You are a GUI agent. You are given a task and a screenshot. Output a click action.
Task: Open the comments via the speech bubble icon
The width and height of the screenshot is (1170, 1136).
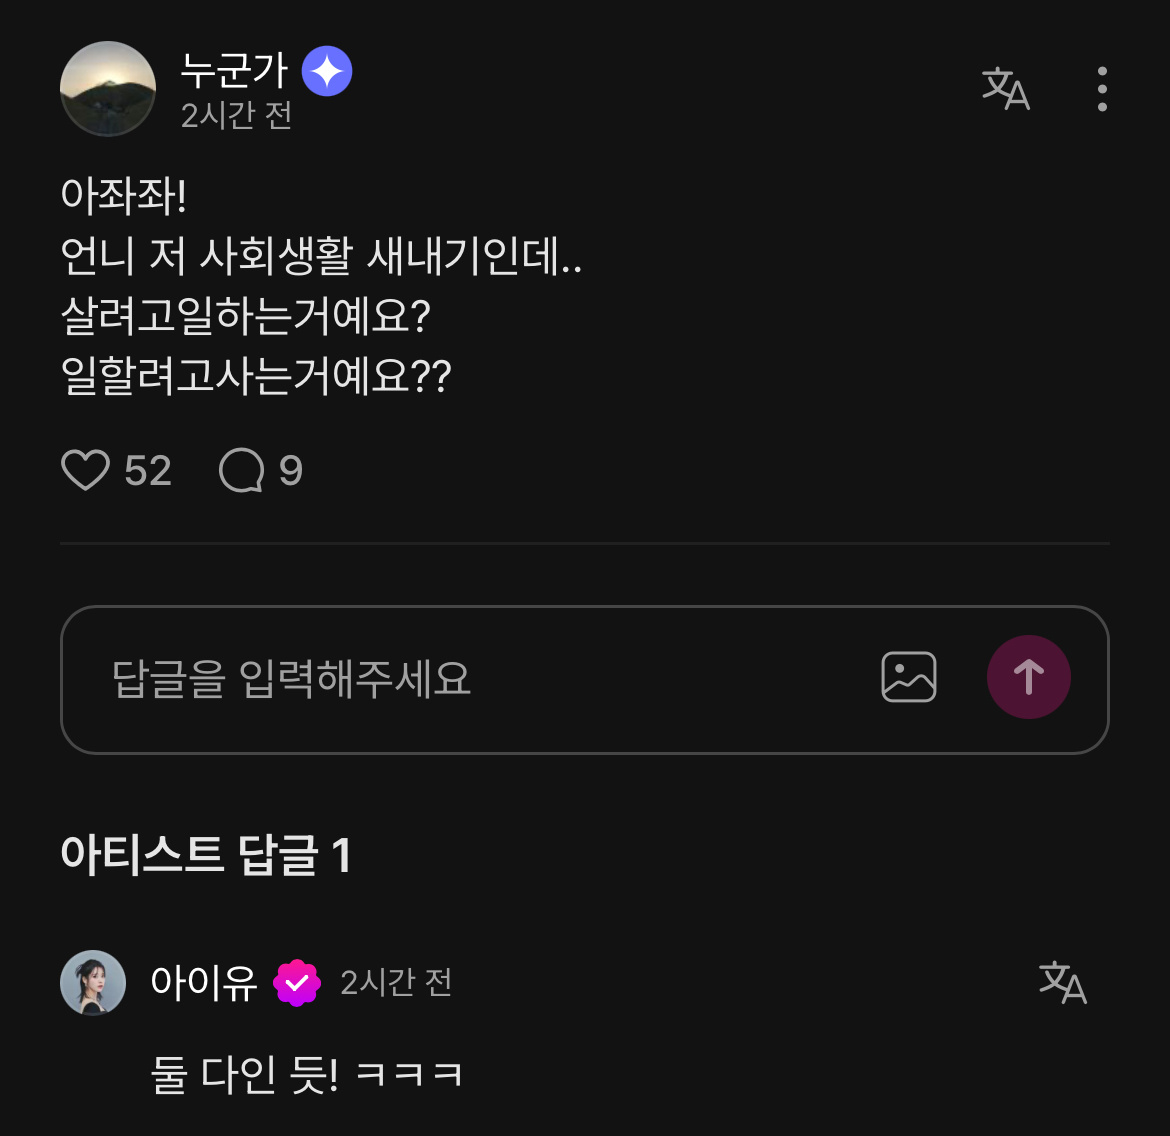pos(241,470)
